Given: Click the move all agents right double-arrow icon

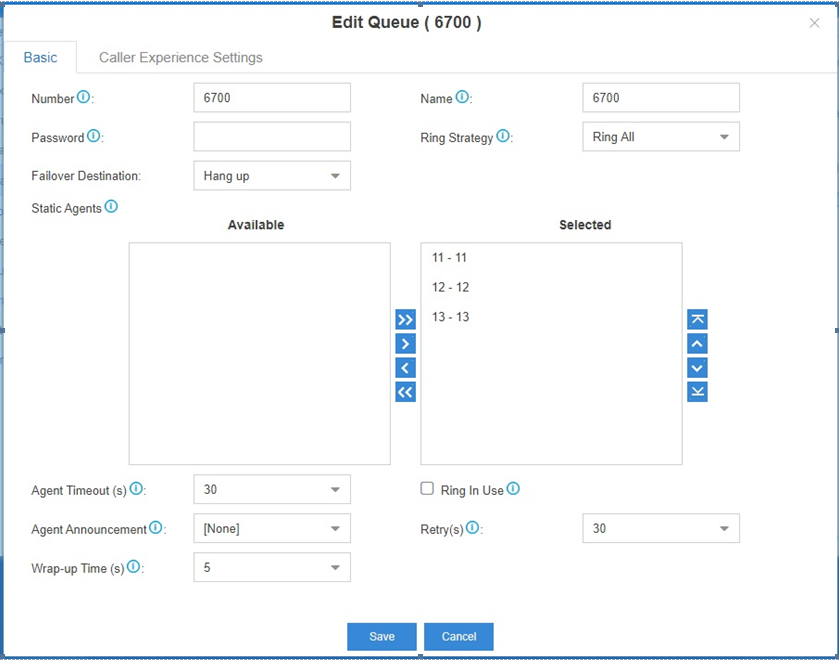Looking at the screenshot, I should pos(406,320).
